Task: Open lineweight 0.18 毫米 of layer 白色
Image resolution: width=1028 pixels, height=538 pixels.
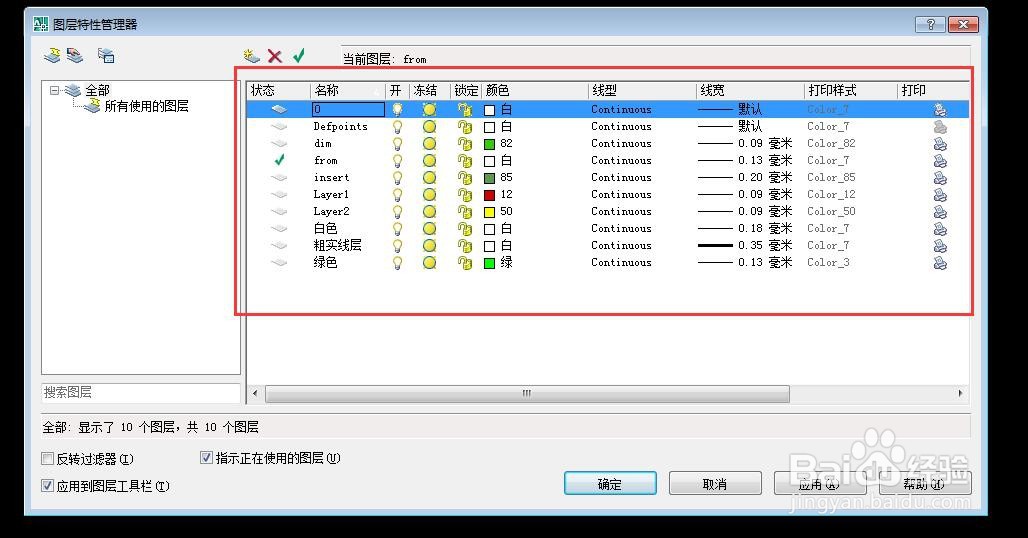Action: (745, 229)
